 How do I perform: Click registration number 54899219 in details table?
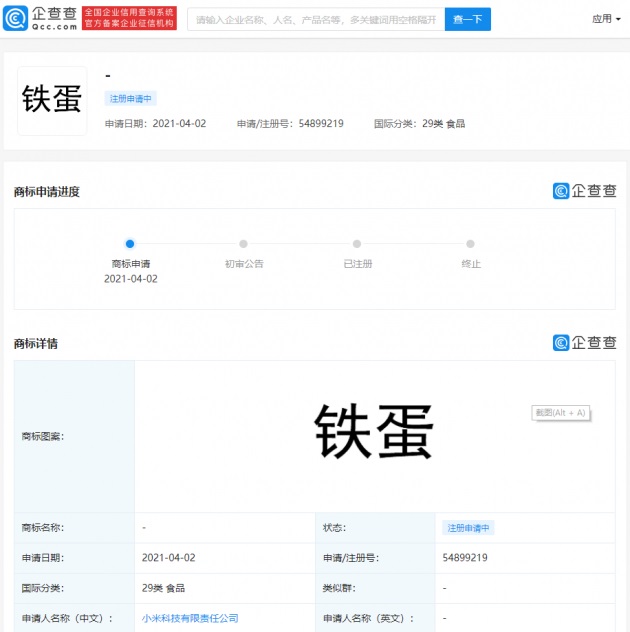[464, 558]
